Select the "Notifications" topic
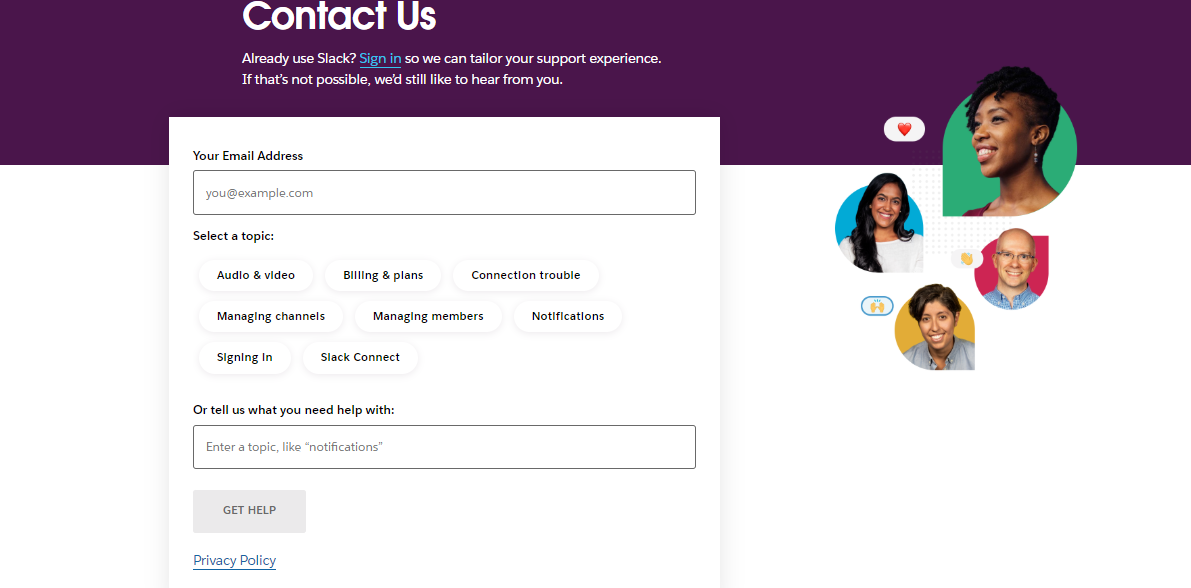Viewport: 1191px width, 588px height. (567, 316)
